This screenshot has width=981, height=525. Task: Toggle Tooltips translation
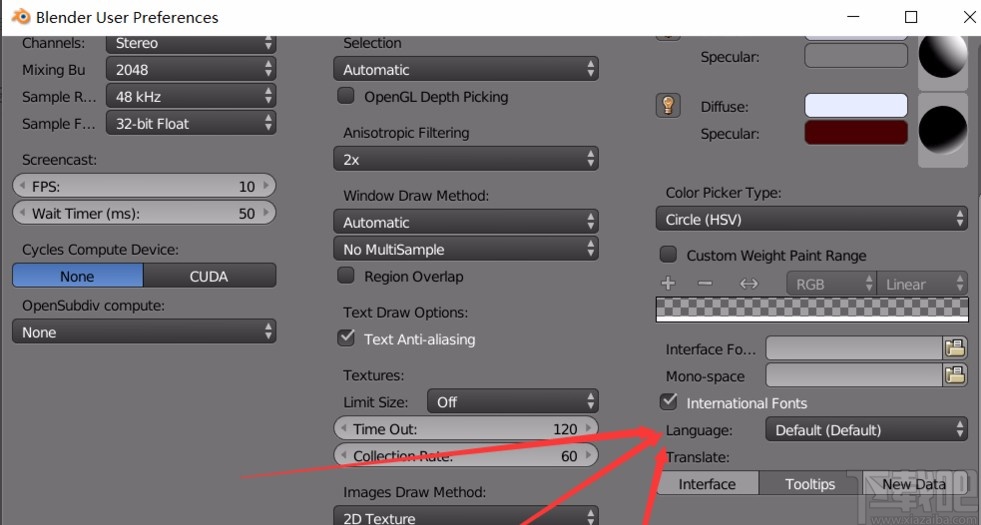[x=810, y=484]
